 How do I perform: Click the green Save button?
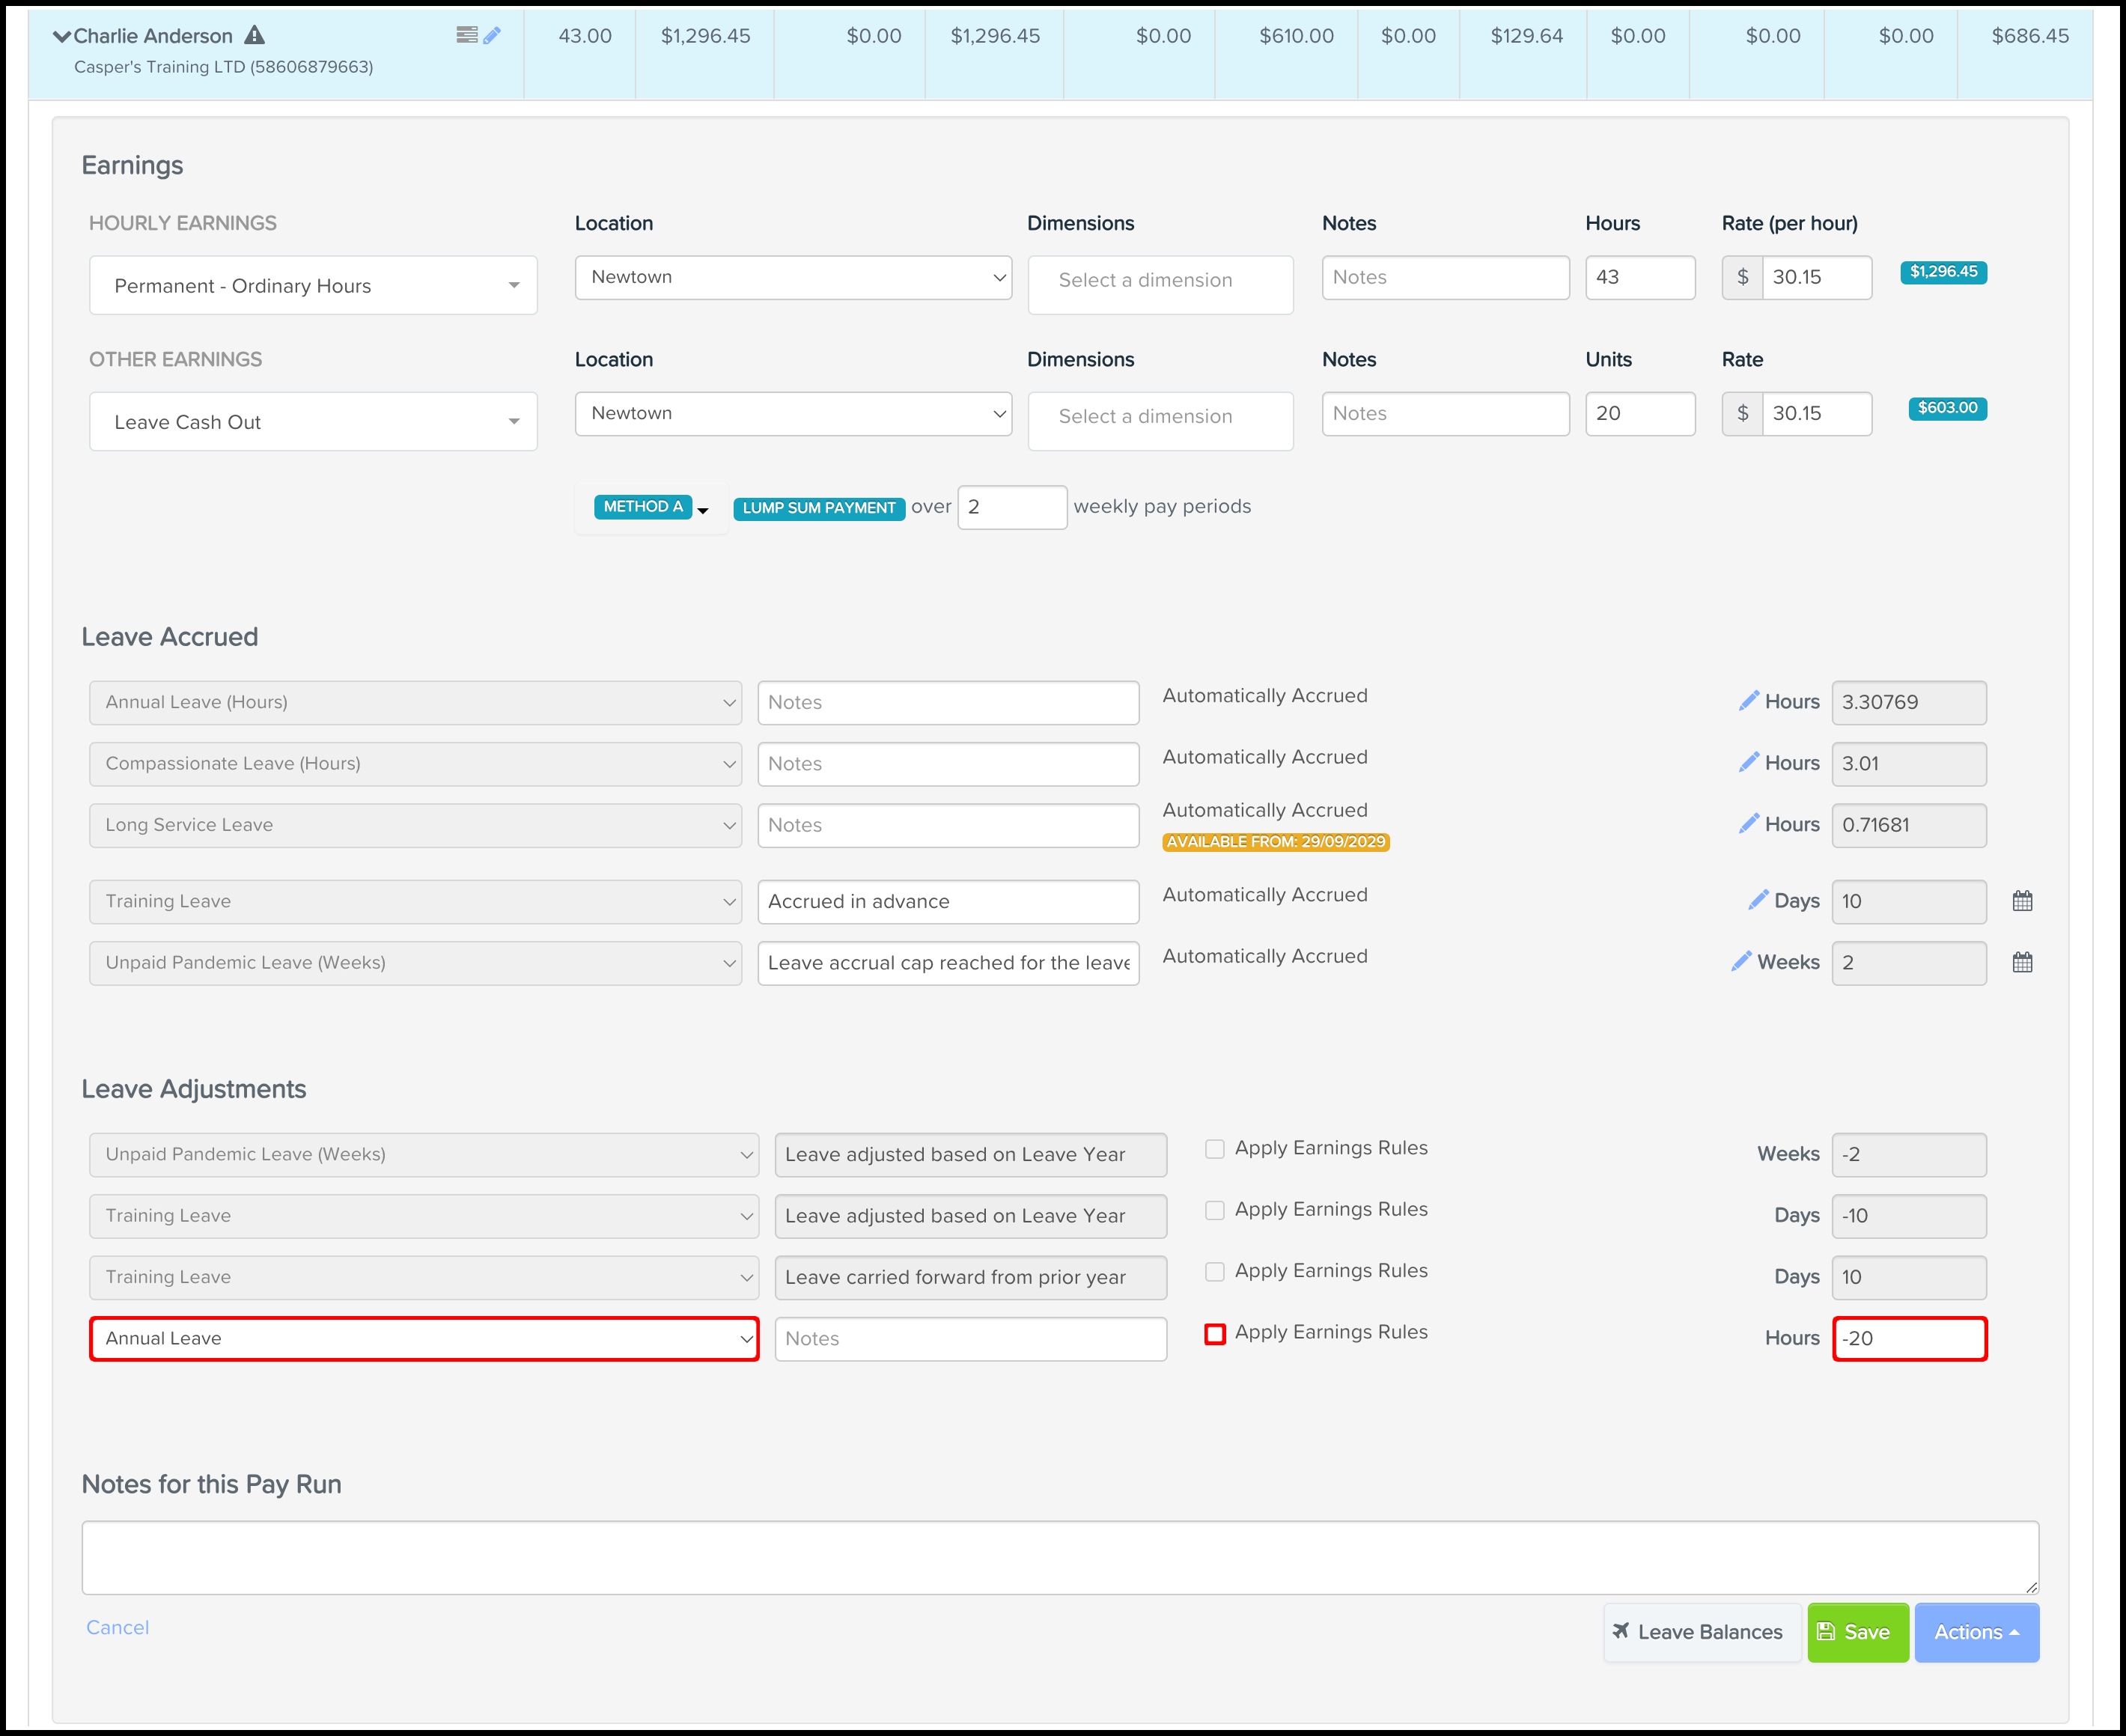pos(1857,1632)
